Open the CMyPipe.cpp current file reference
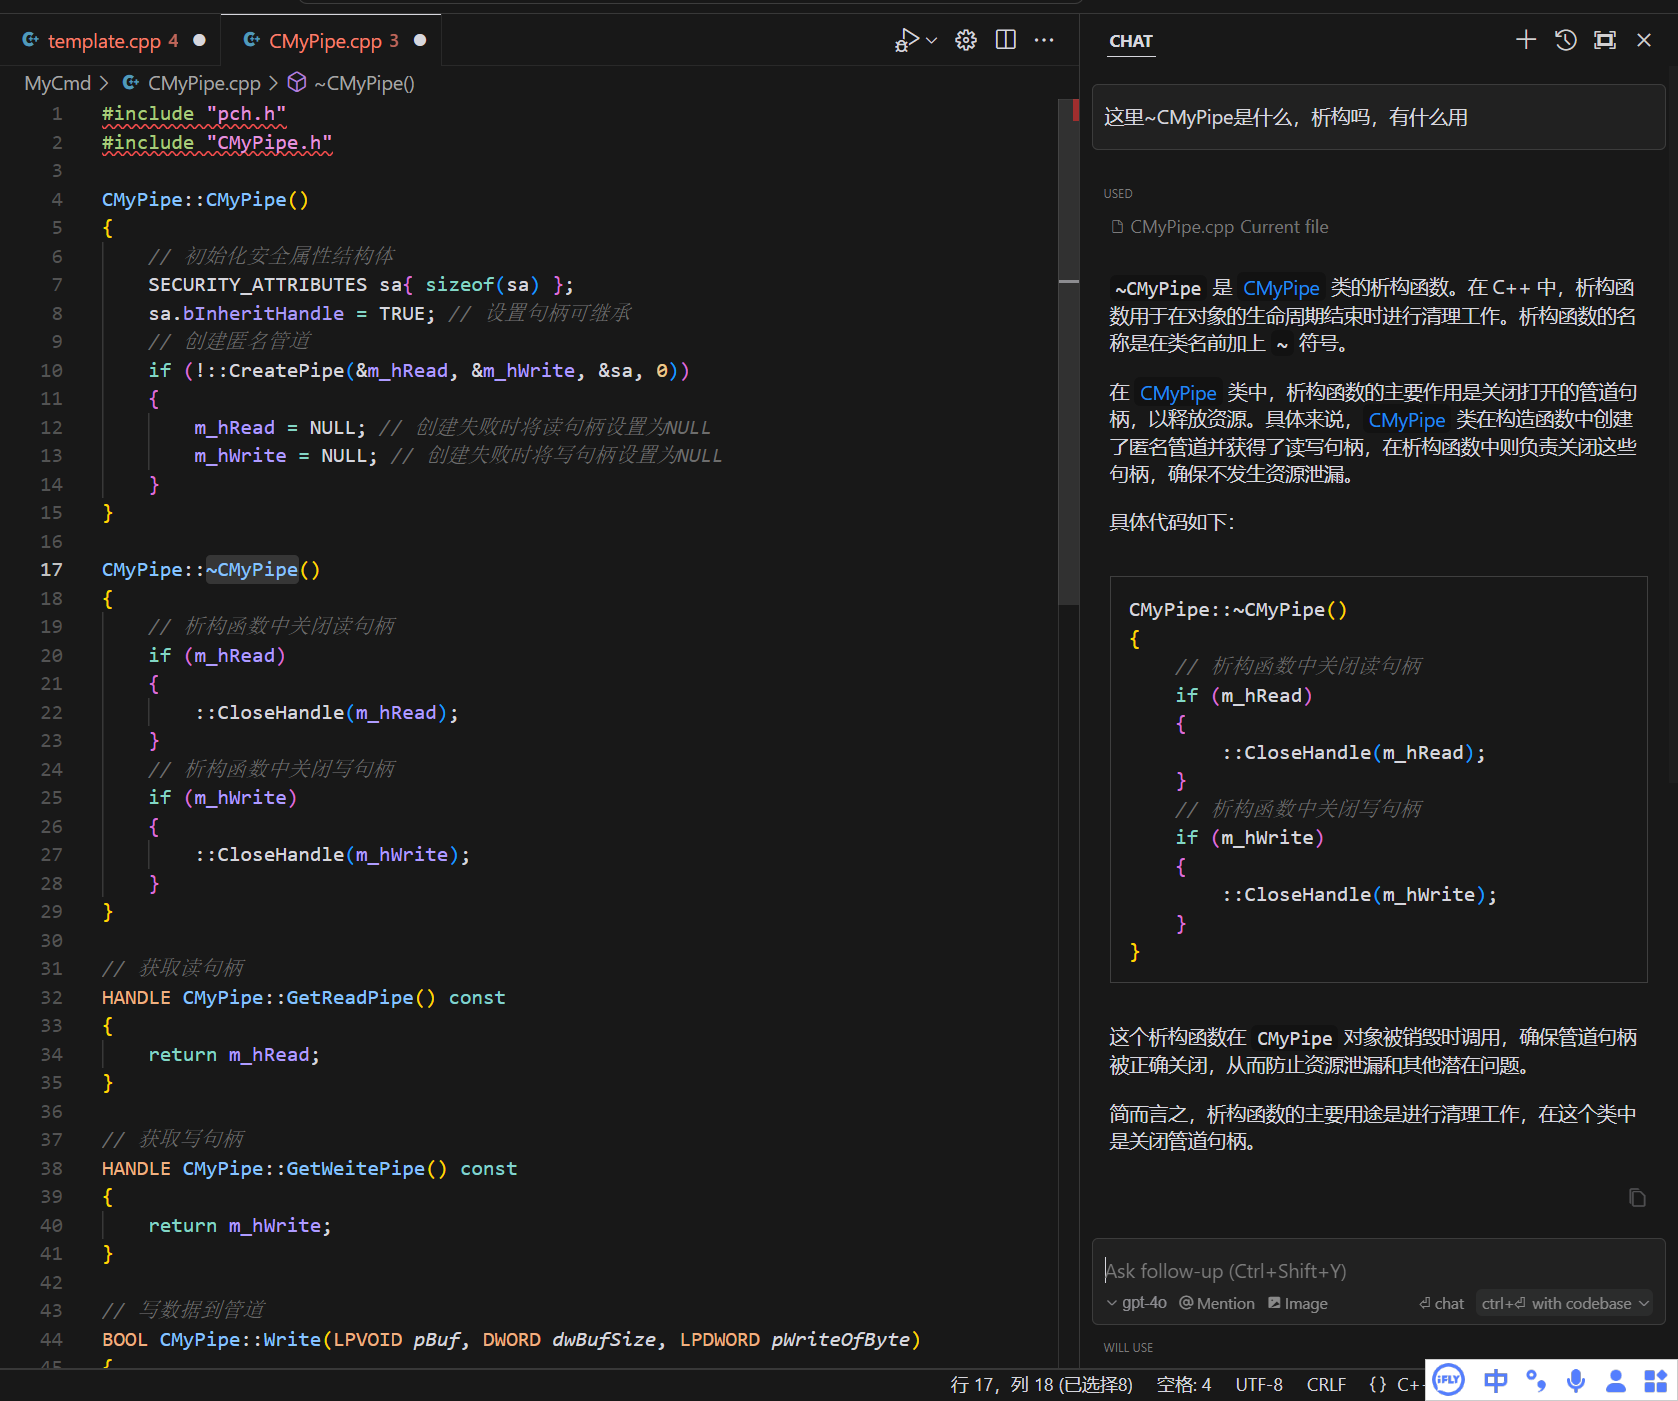Screen dimensions: 1678x1401 [1229, 227]
